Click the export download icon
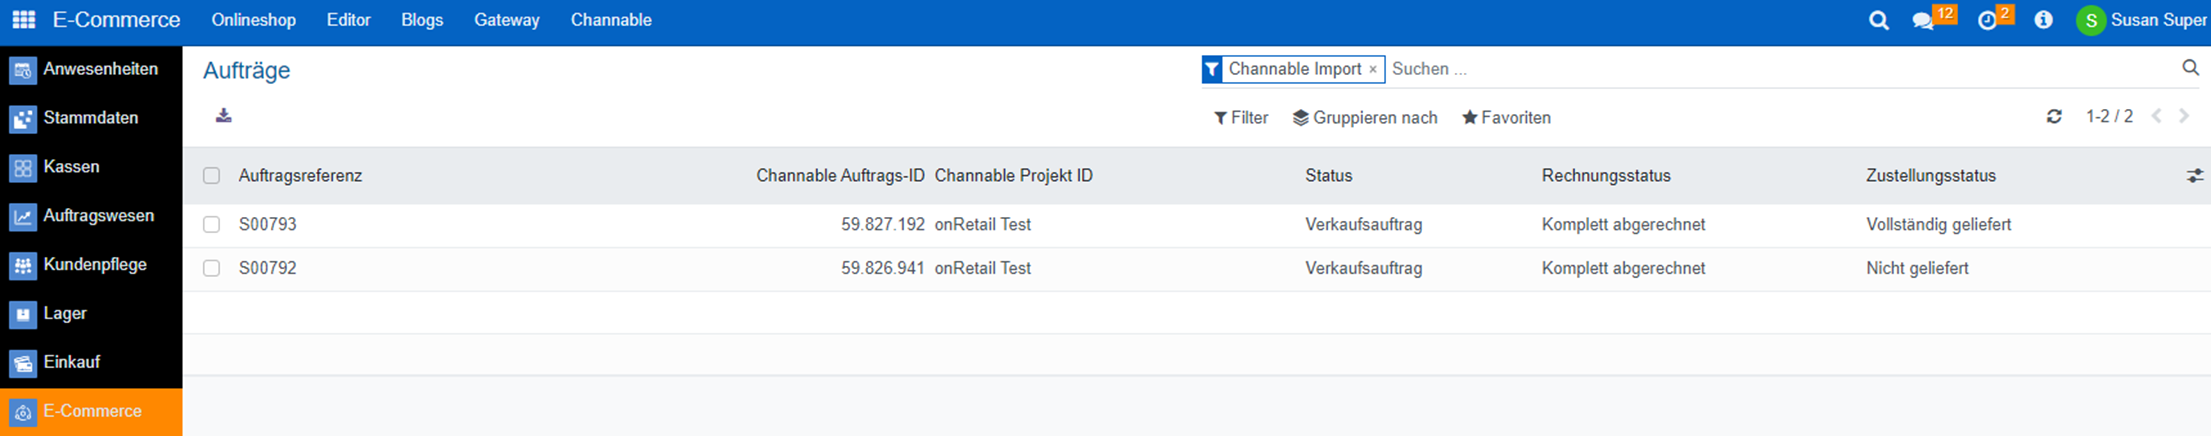 pos(224,116)
